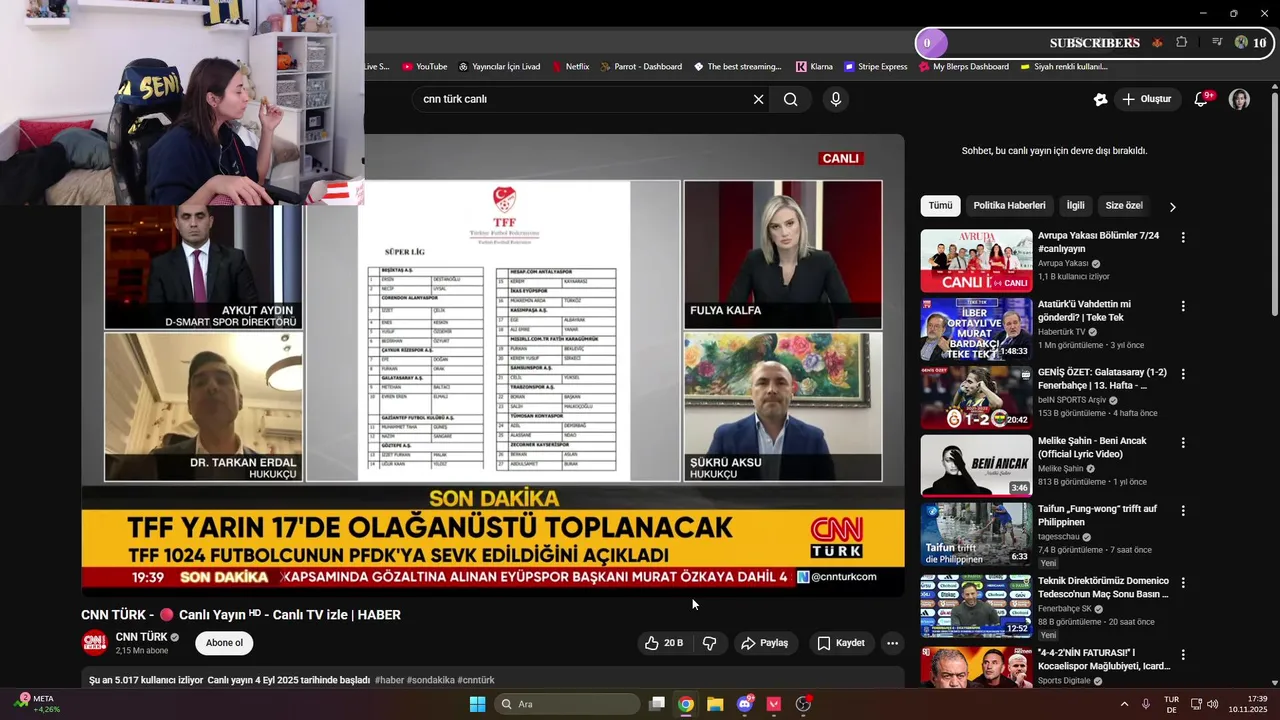Select the Politika Haberleri chip

1009,206
